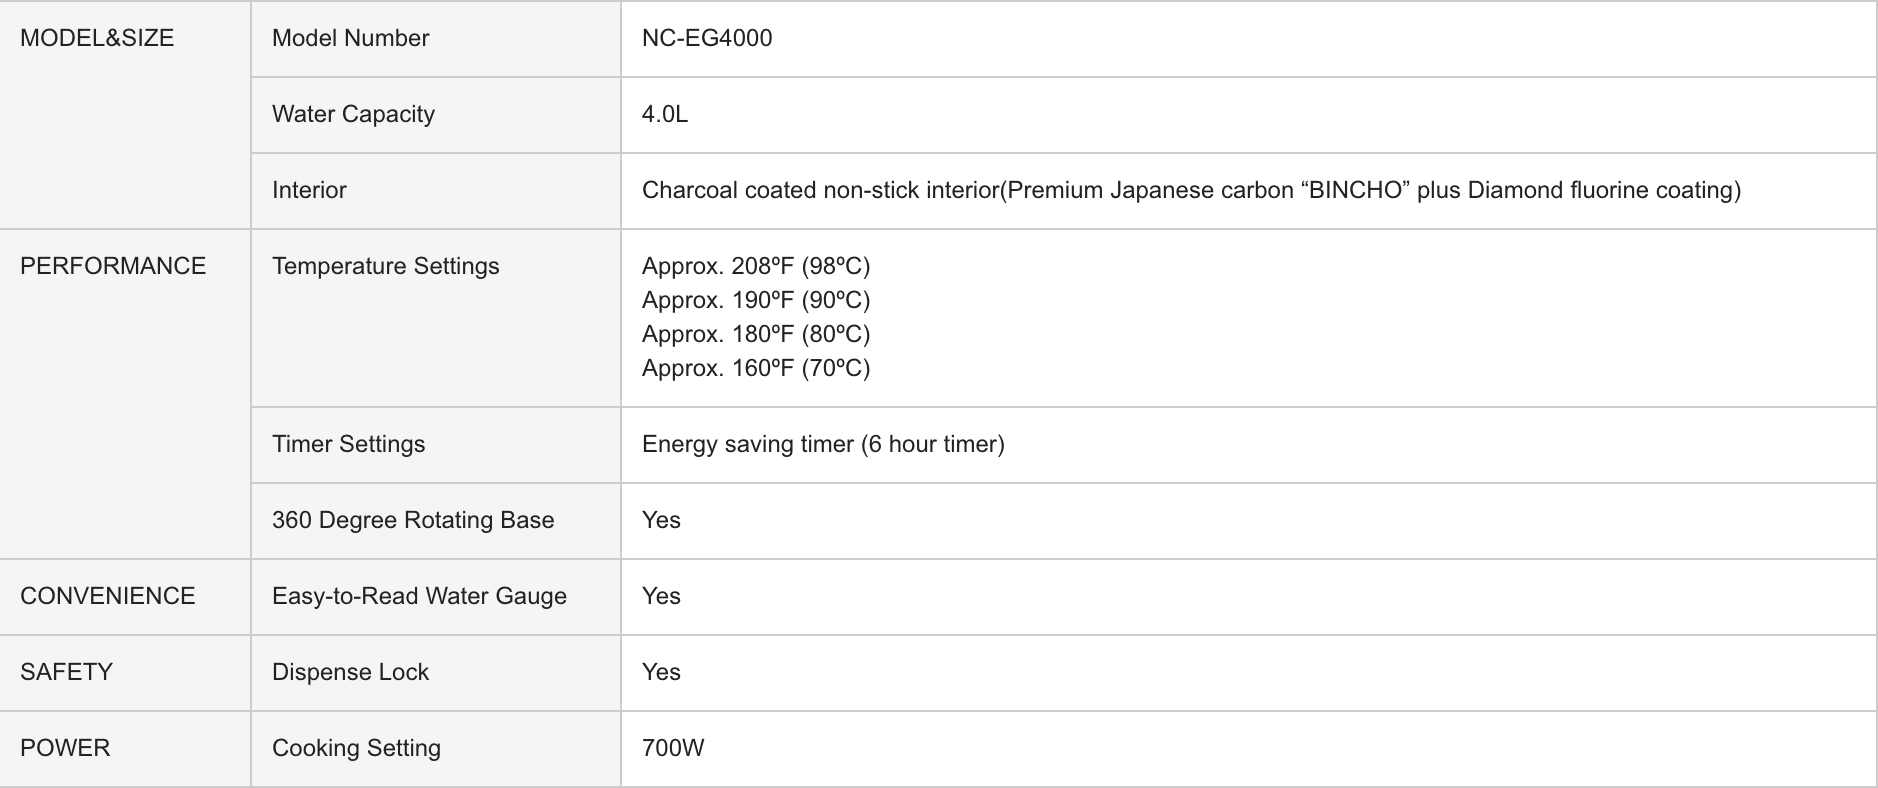The image size is (1878, 788).
Task: Click the Energy saving timer value
Action: 823,444
